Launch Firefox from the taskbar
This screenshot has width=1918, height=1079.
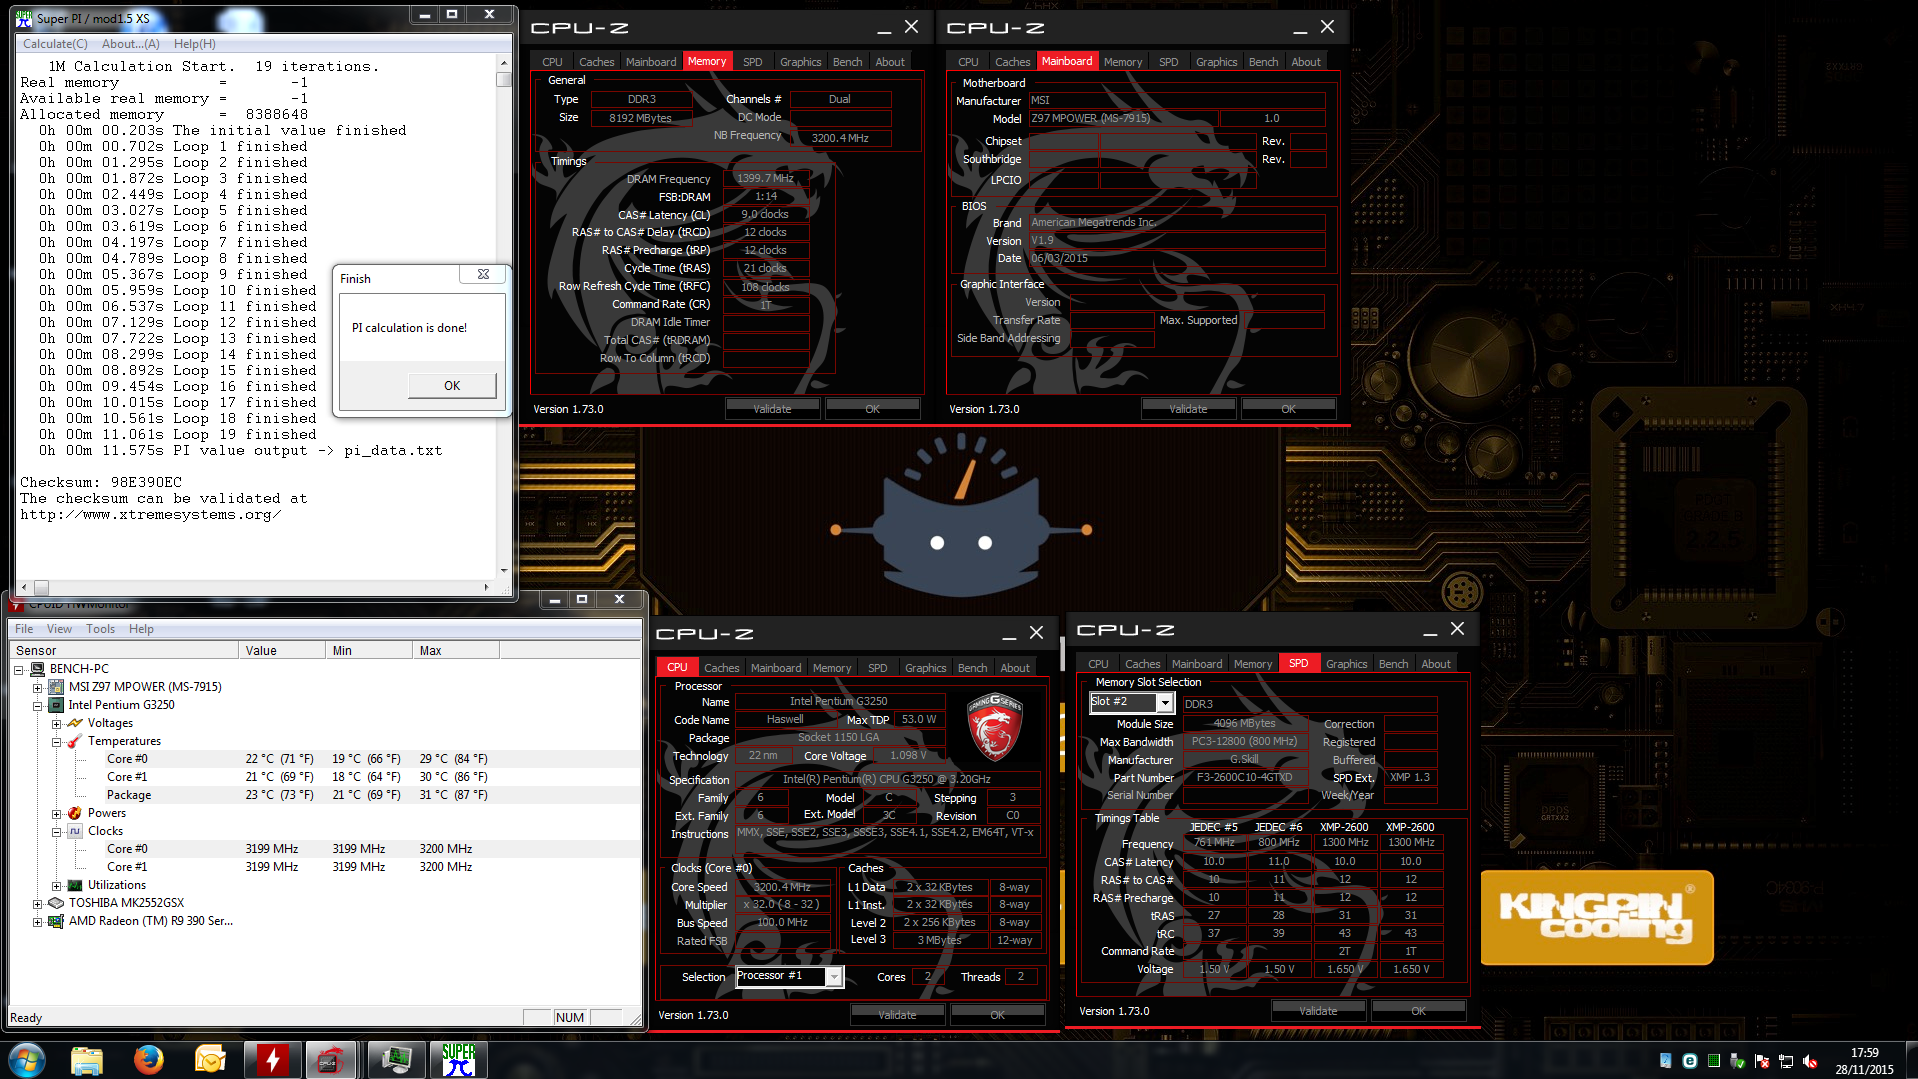click(149, 1059)
